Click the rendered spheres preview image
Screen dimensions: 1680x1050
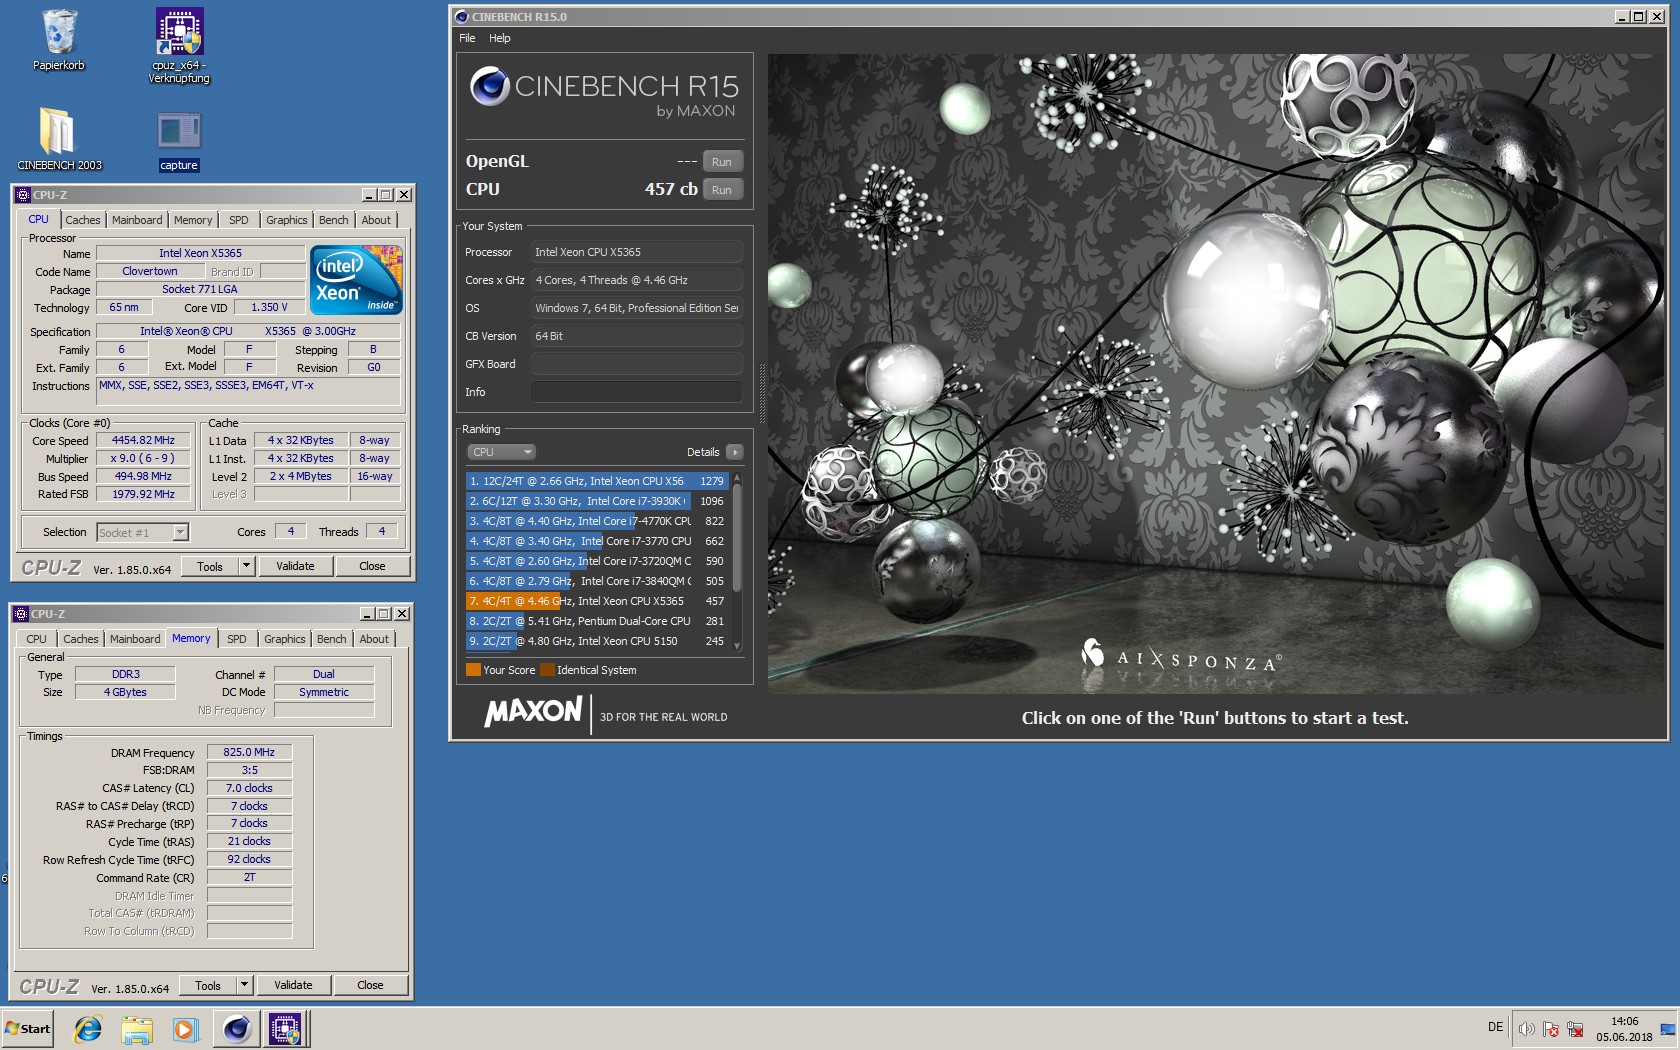(x=1215, y=374)
